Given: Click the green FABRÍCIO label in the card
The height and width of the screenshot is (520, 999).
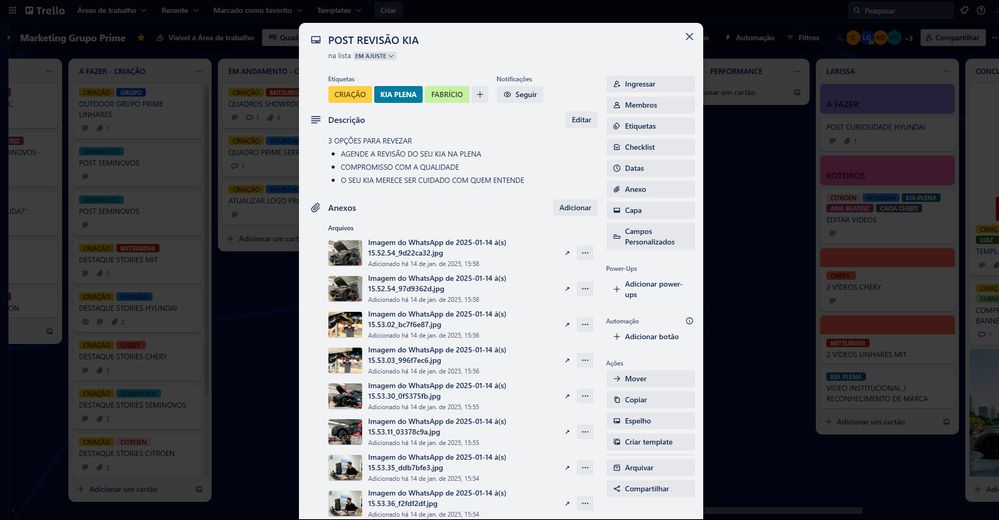Looking at the screenshot, I should [x=447, y=94].
